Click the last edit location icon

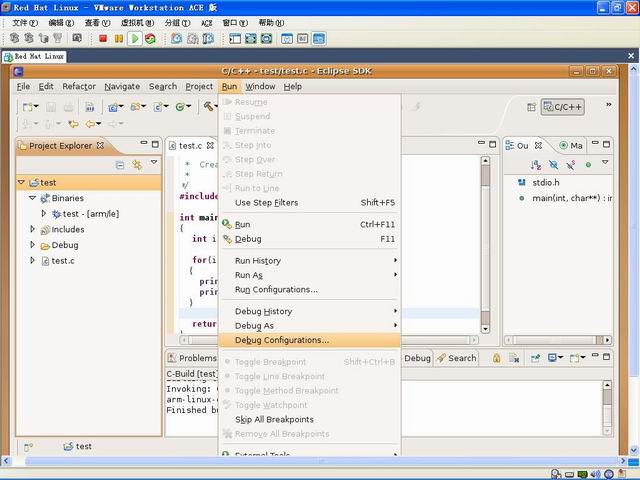point(73,124)
